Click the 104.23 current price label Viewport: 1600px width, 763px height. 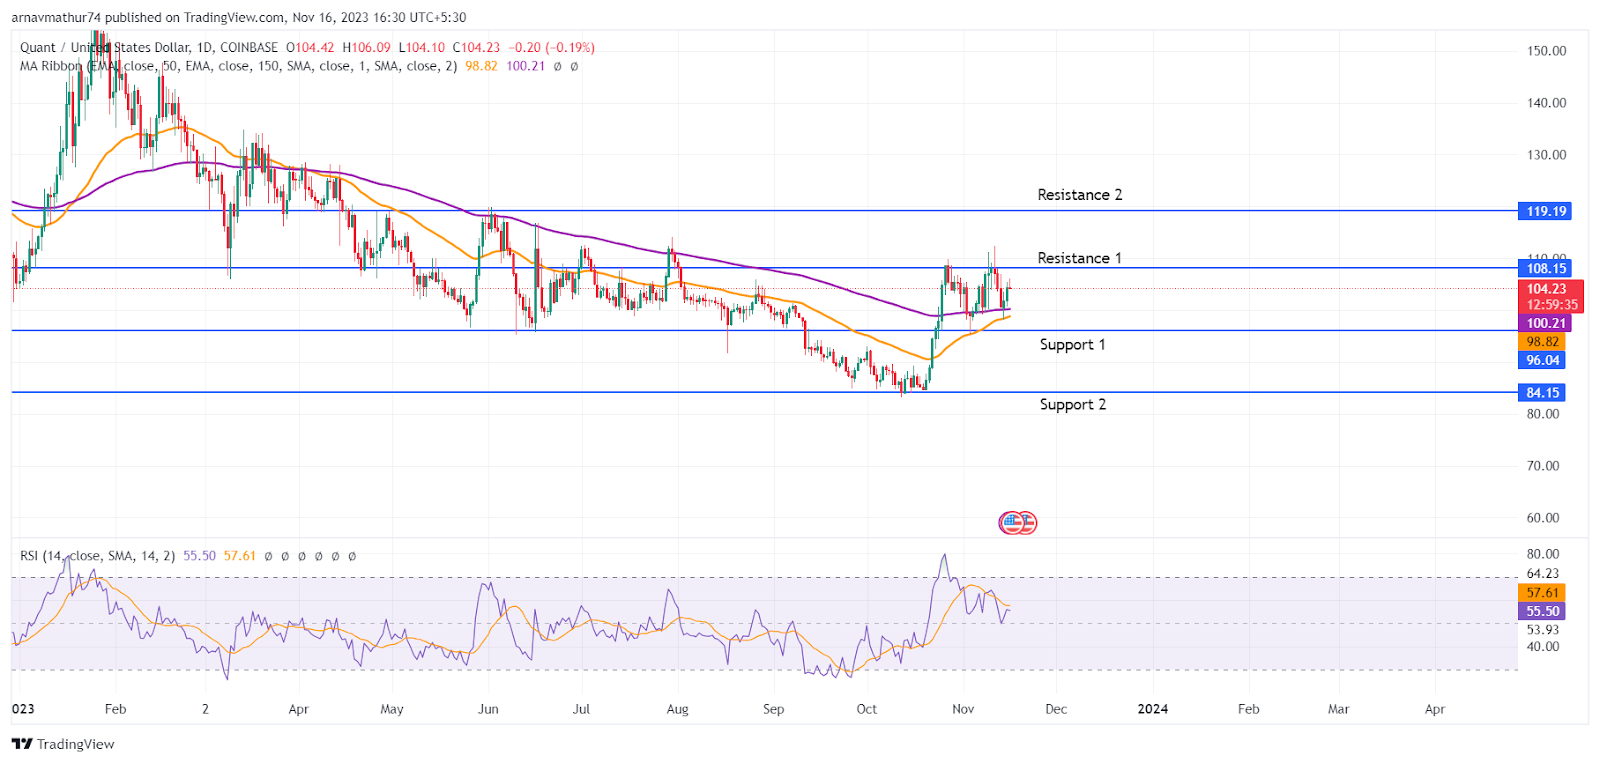1546,289
